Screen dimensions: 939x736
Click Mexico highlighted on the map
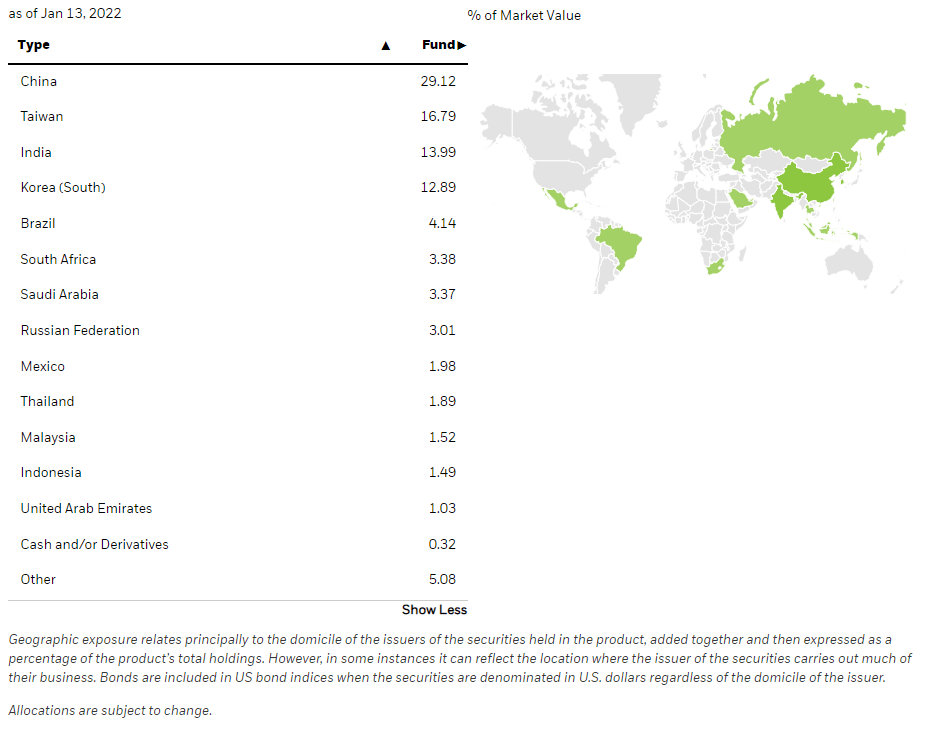(x=555, y=196)
